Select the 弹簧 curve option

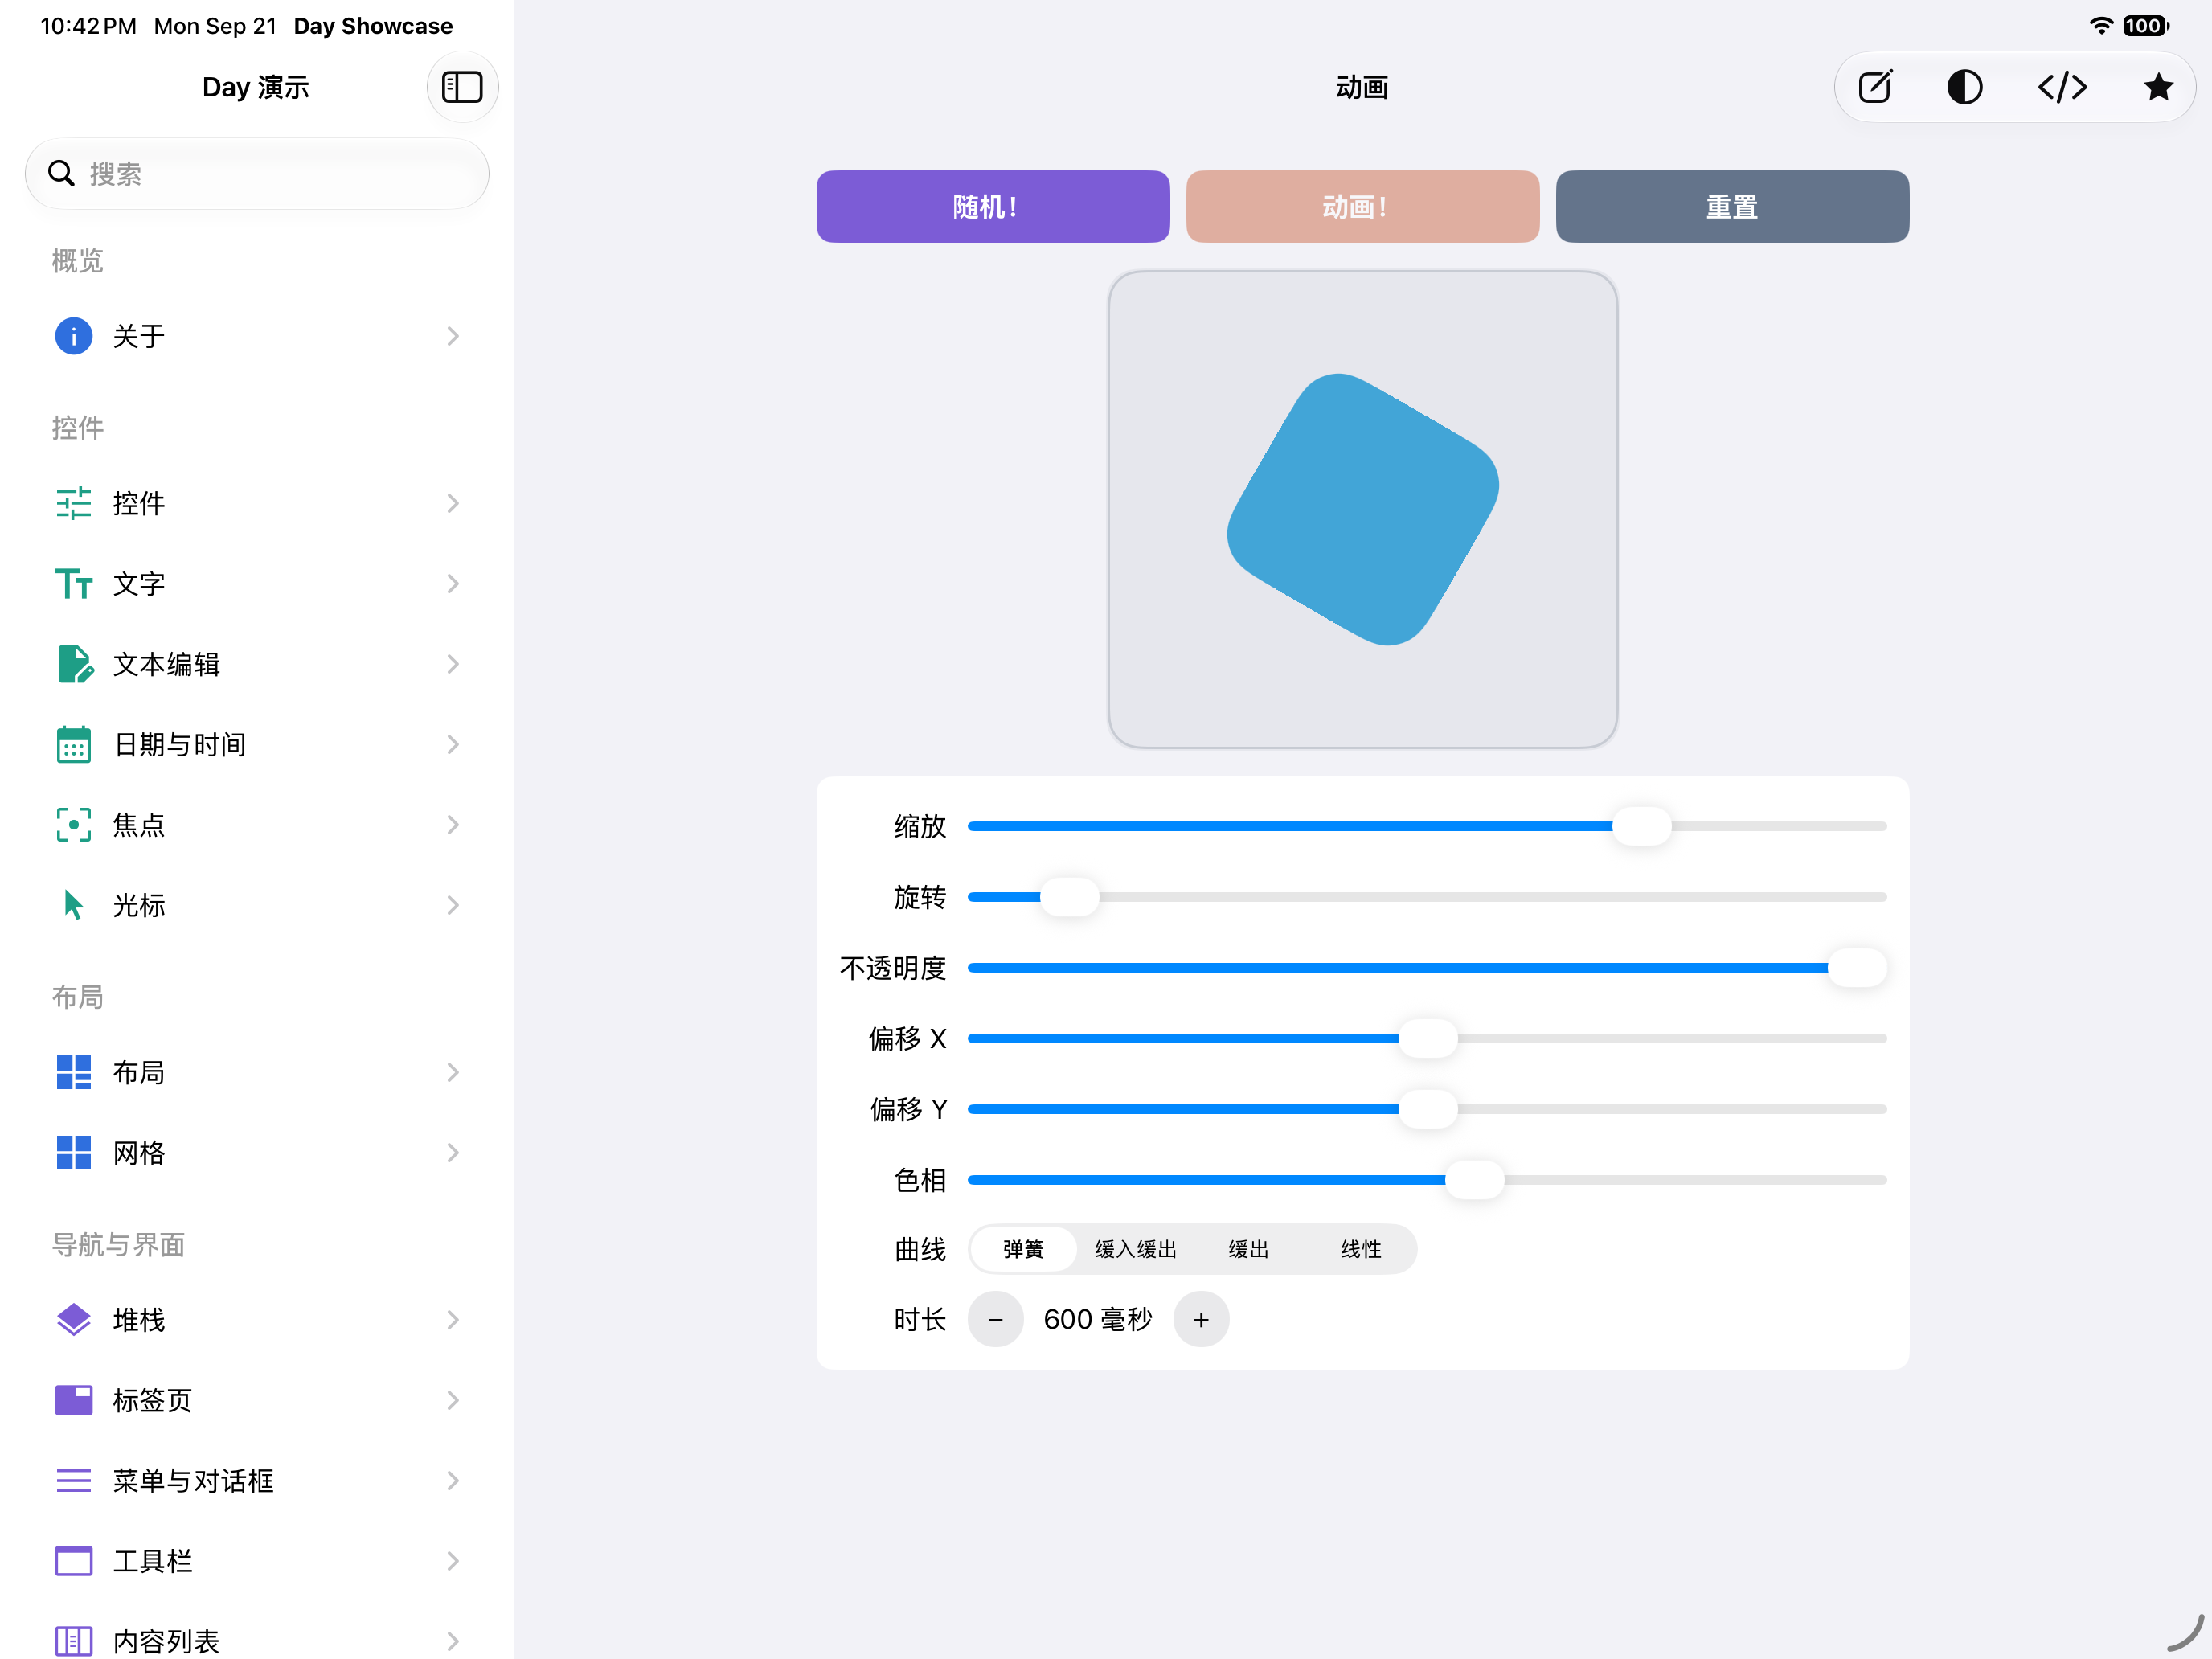coord(1023,1249)
